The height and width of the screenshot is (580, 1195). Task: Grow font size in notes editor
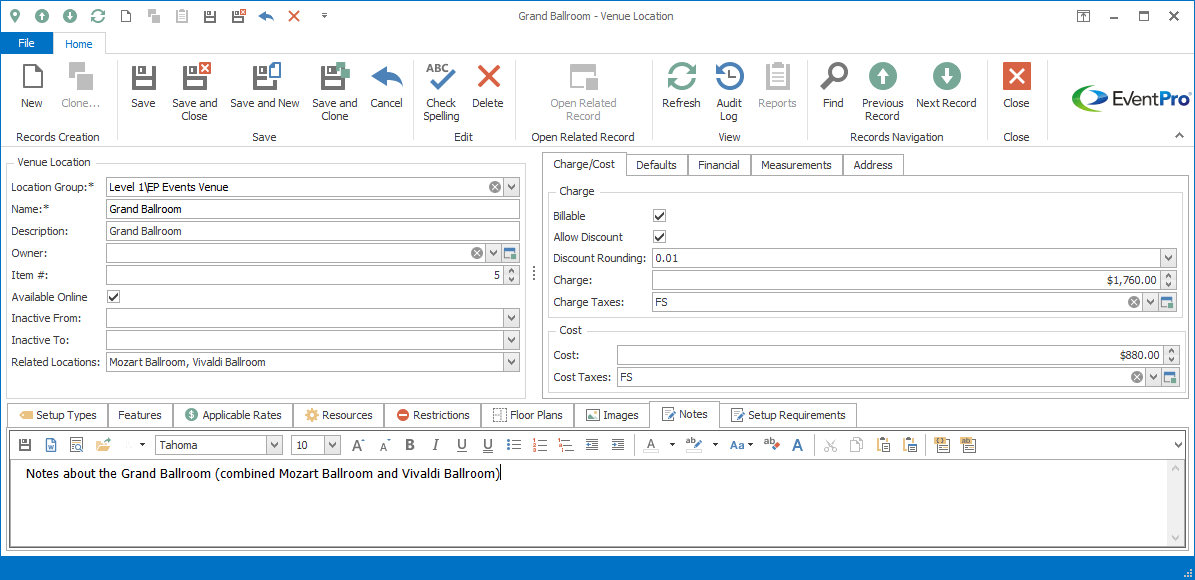[357, 445]
